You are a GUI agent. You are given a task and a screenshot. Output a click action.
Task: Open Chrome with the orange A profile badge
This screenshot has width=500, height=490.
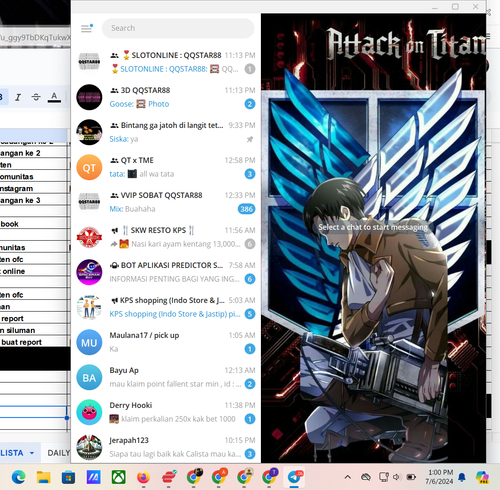tap(219, 477)
